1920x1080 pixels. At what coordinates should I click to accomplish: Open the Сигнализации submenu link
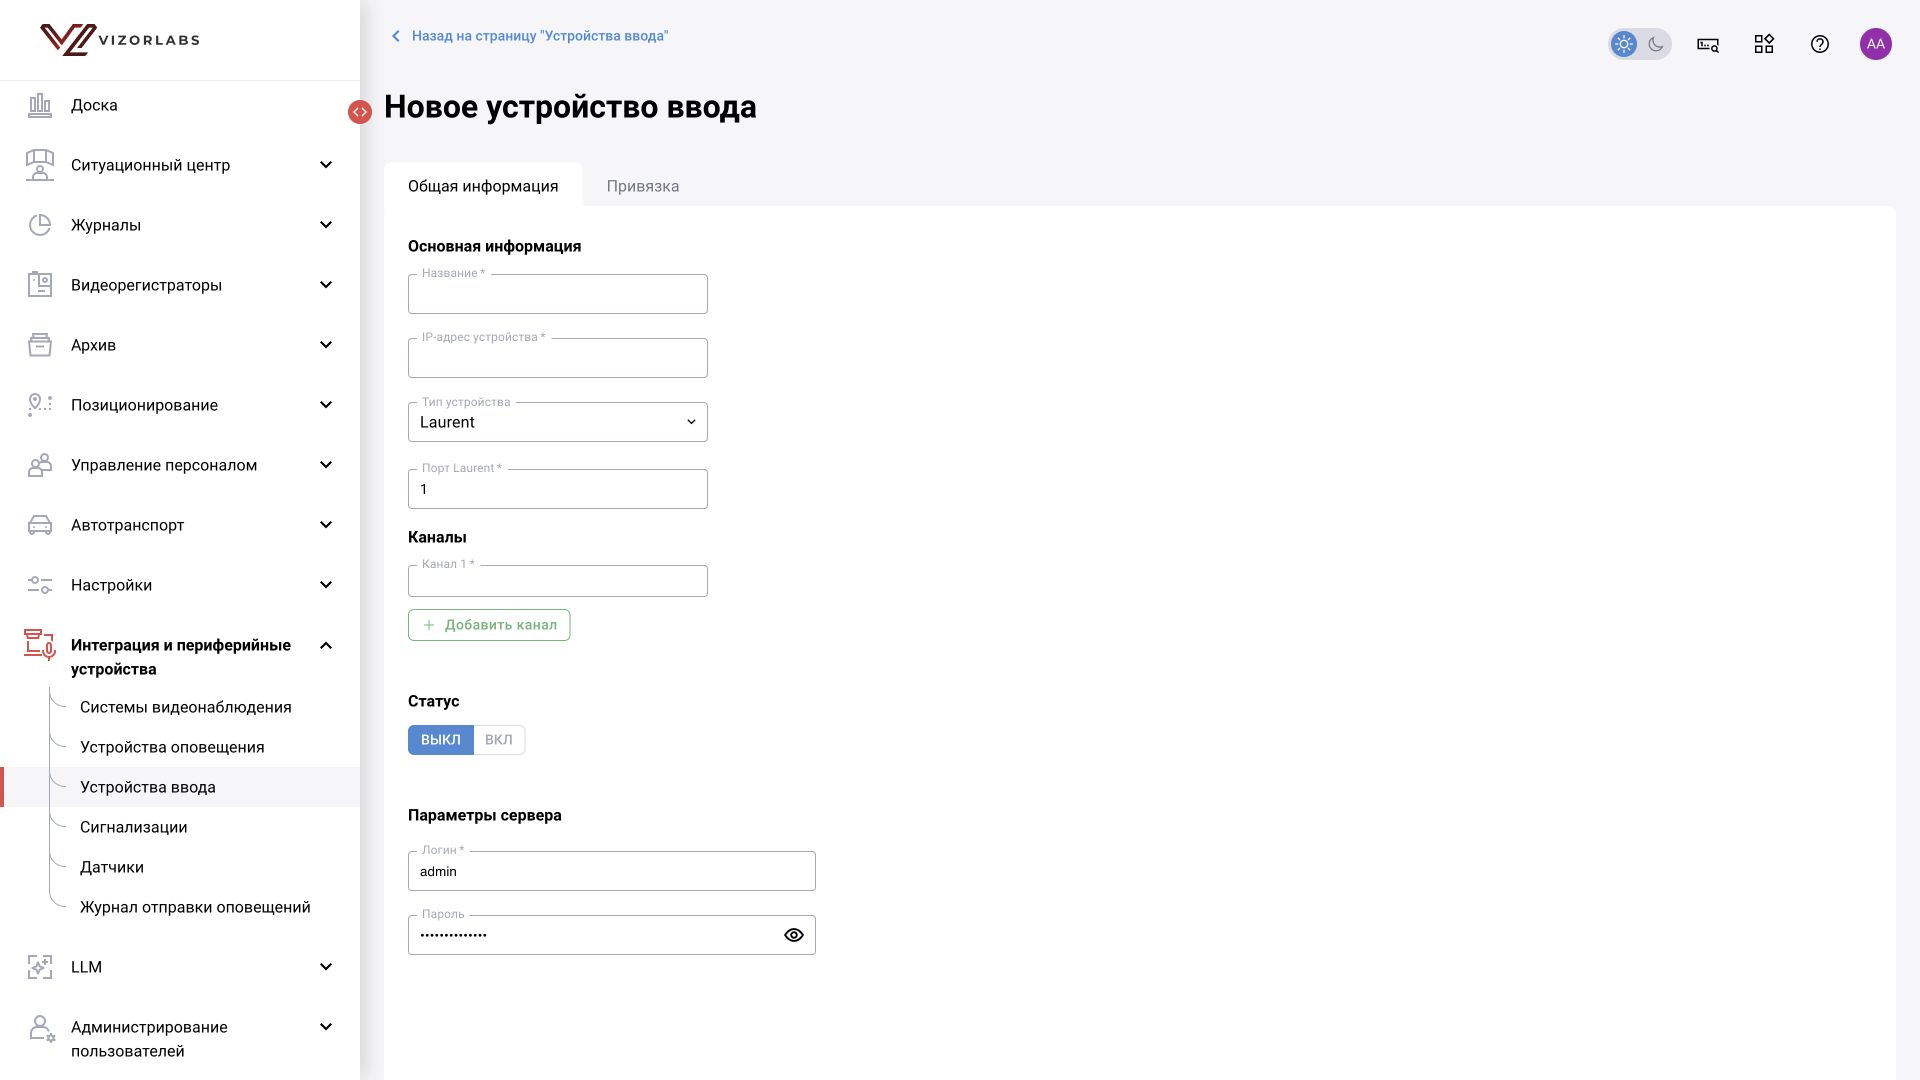(x=134, y=827)
